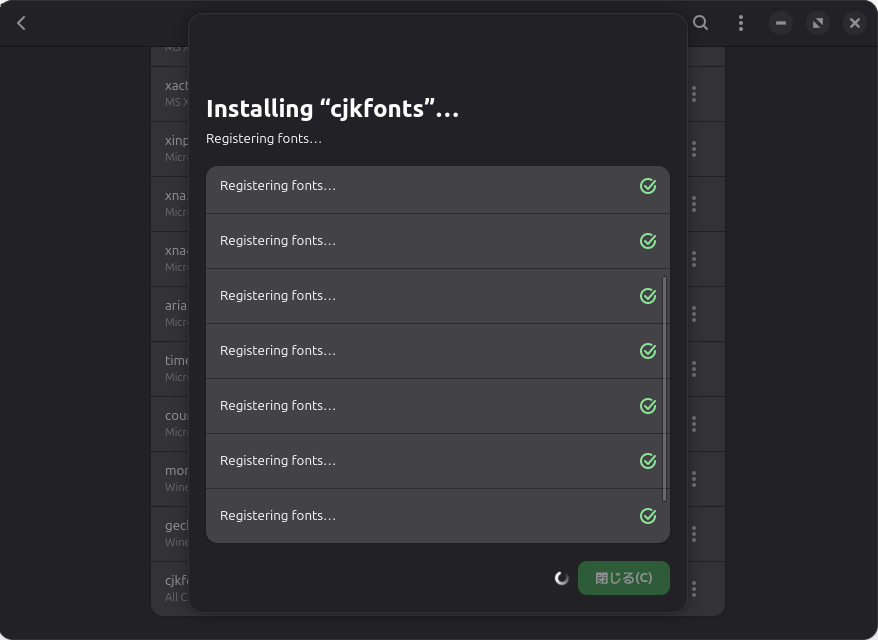878x640 pixels.
Task: Click the kebab icon on the cour row
Action: [x=694, y=424]
